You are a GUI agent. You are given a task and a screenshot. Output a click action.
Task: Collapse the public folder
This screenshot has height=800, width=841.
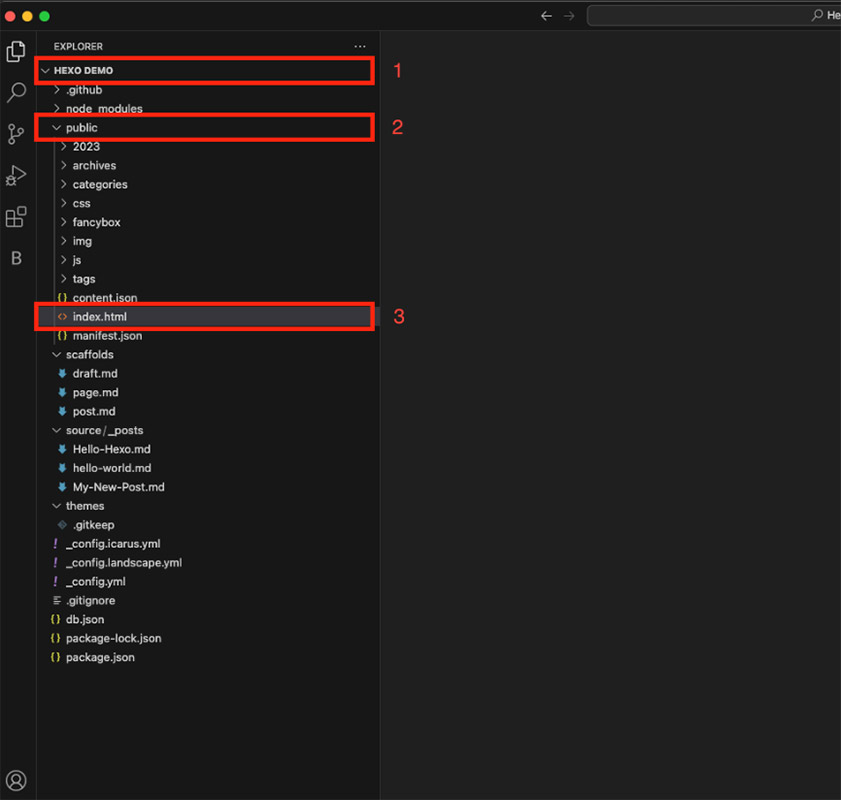[208, 128]
